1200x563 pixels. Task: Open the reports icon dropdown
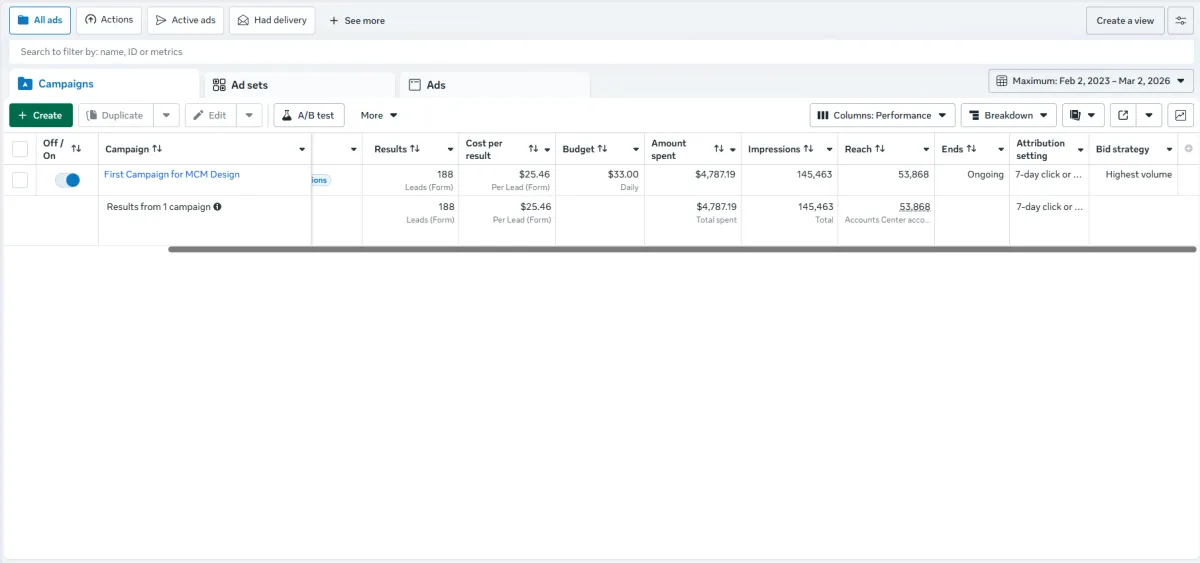click(x=1083, y=115)
